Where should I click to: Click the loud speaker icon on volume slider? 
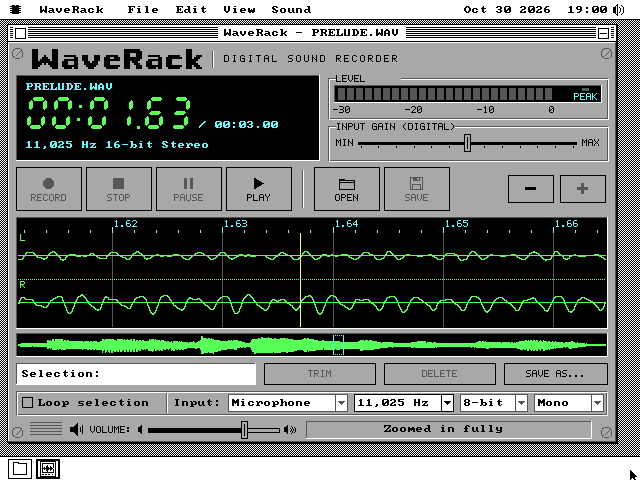click(290, 430)
